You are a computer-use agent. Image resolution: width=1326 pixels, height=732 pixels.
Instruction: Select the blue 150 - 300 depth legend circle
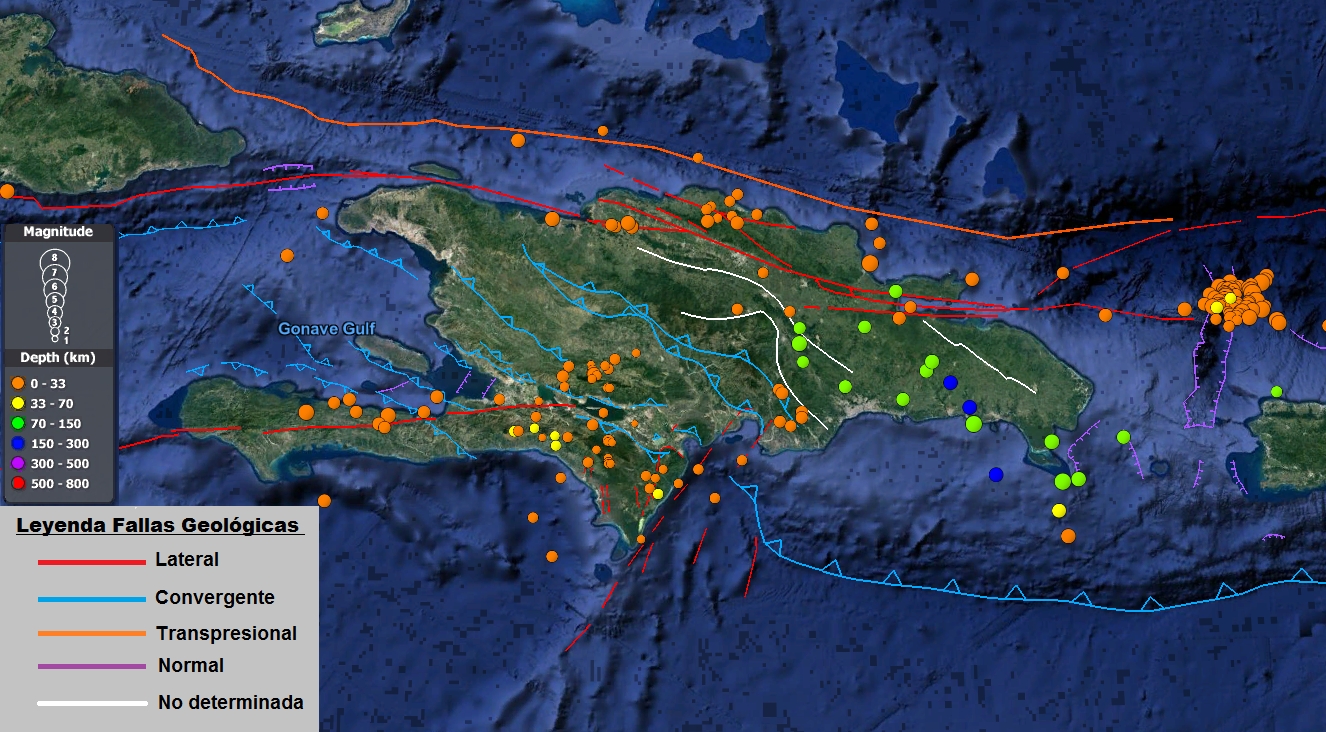coord(17,443)
